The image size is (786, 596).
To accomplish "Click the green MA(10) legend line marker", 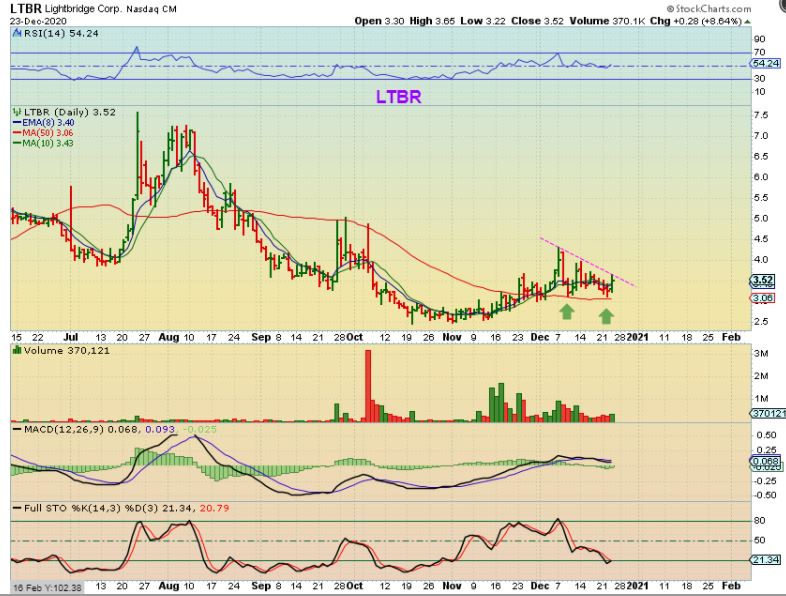I will pos(18,143).
